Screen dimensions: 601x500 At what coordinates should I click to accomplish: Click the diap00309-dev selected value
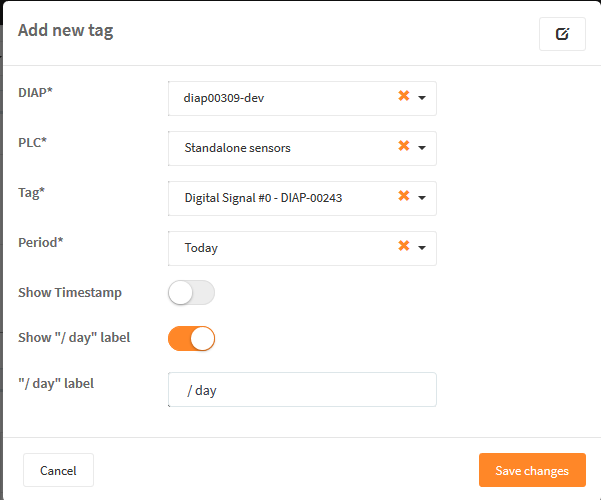coord(224,98)
